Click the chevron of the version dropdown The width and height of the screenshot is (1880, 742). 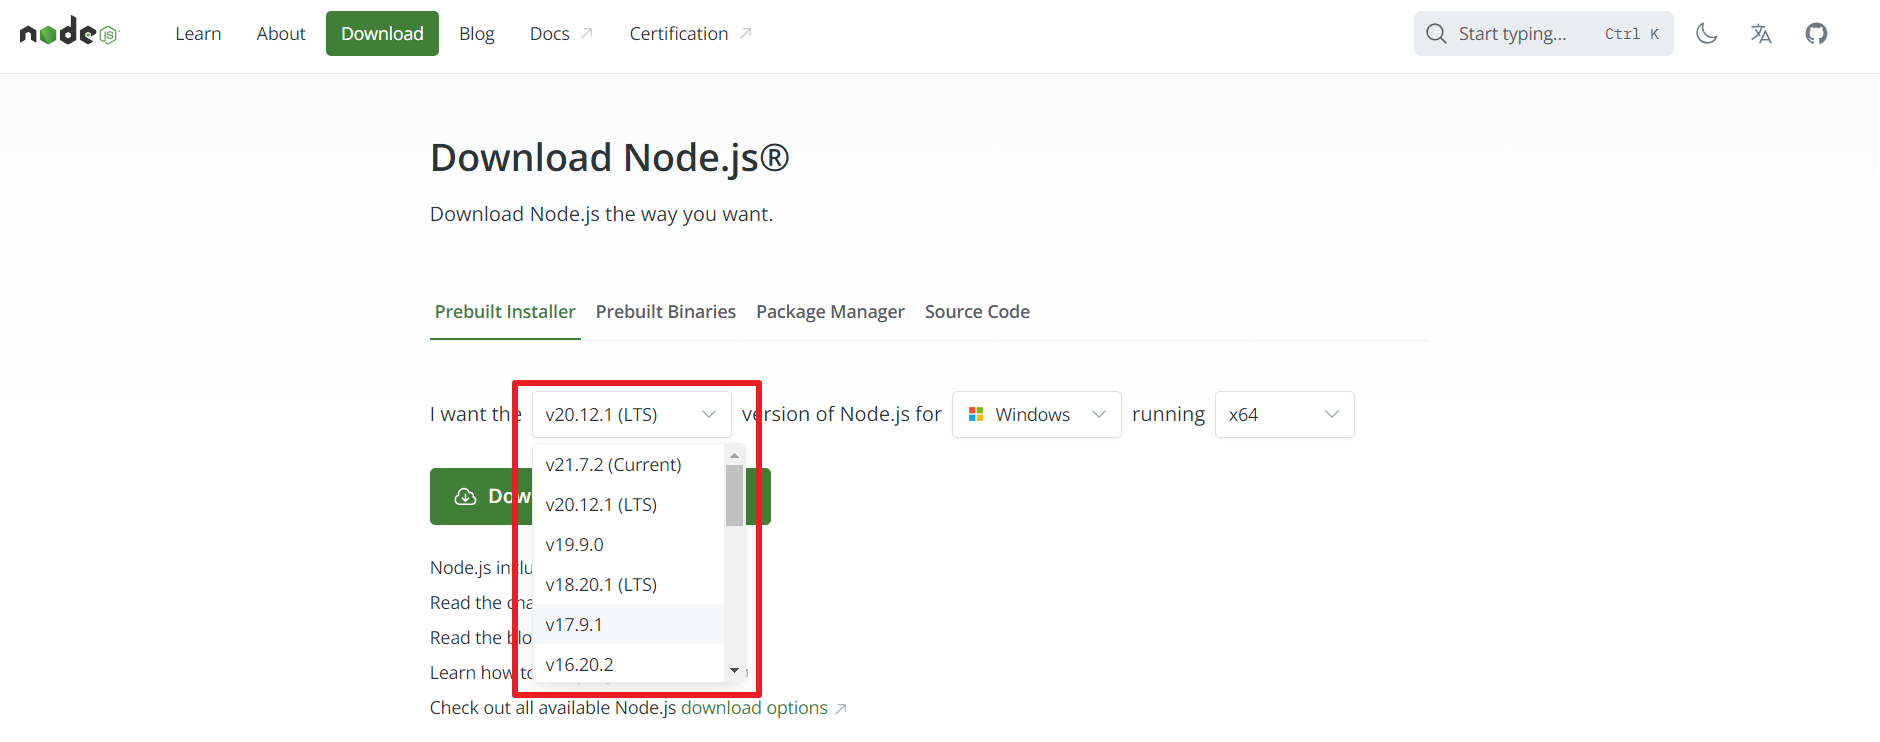click(x=709, y=414)
